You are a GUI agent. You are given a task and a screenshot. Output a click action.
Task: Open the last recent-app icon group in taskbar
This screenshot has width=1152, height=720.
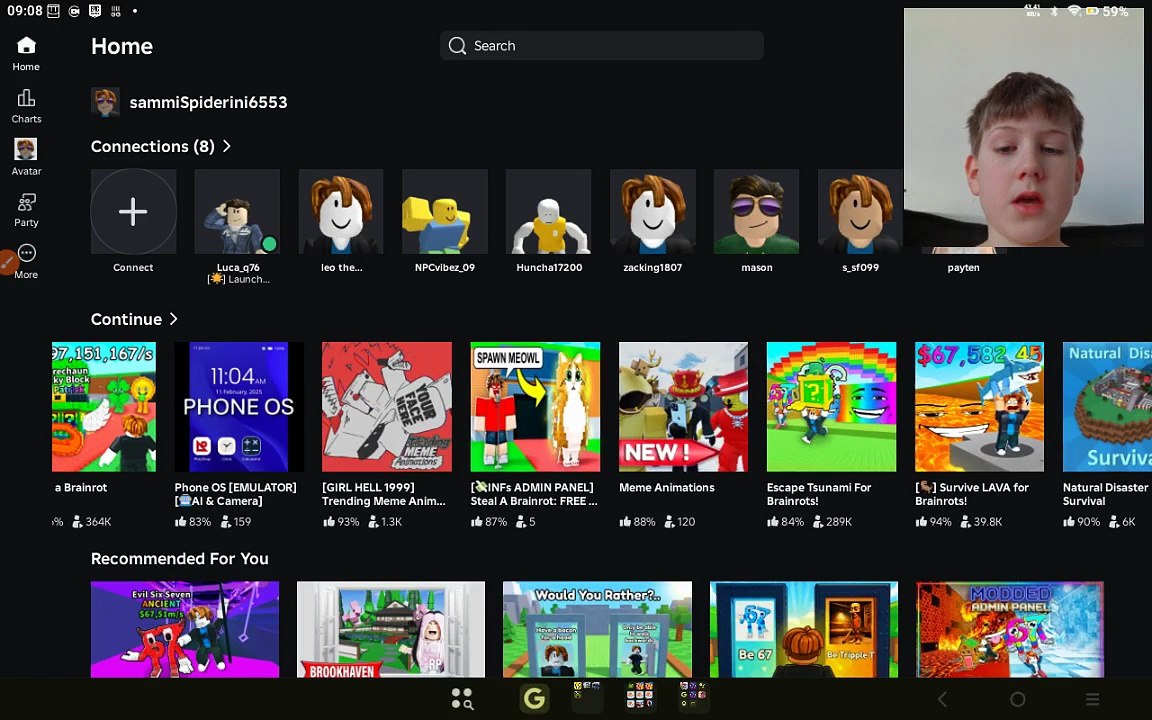(x=694, y=697)
